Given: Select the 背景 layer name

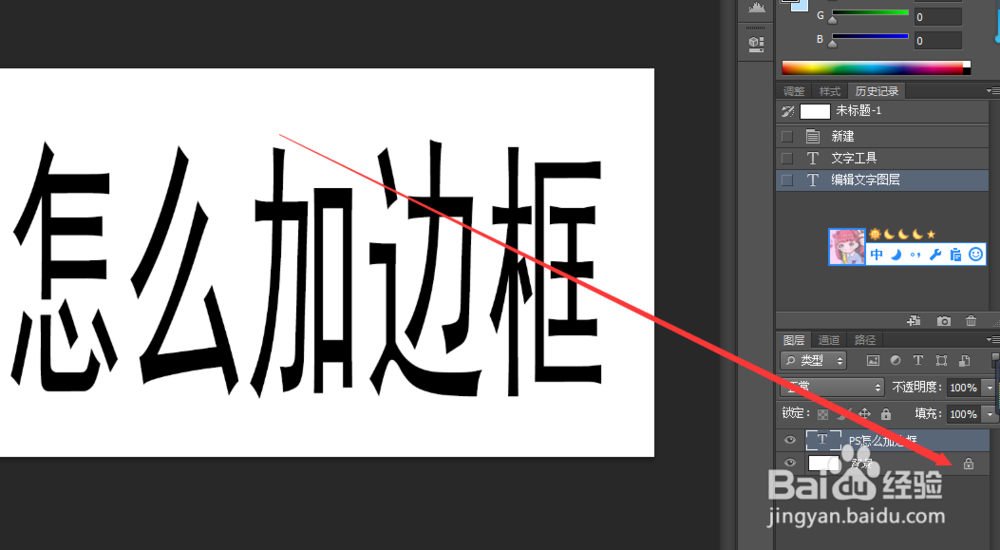Looking at the screenshot, I should (x=862, y=464).
